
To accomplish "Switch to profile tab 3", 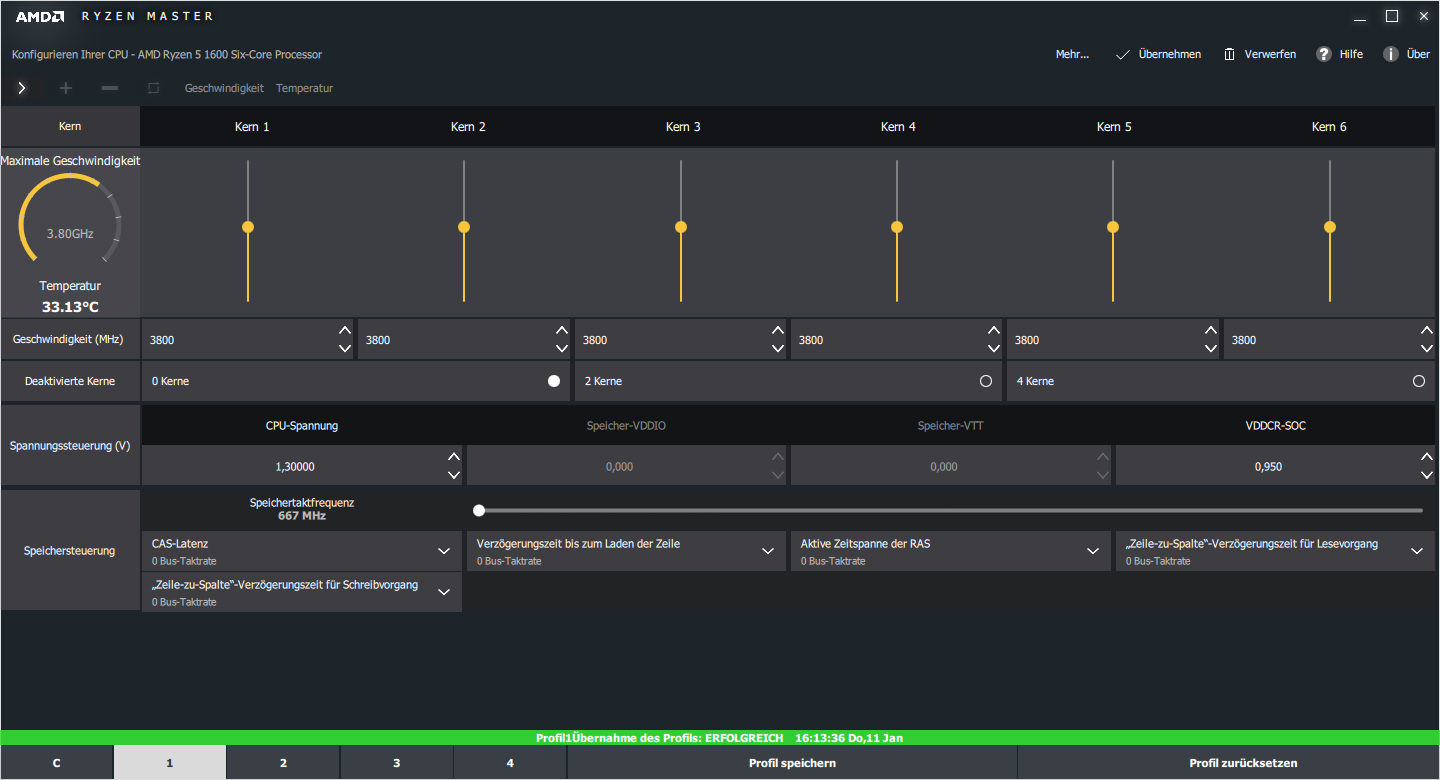I will point(397,763).
